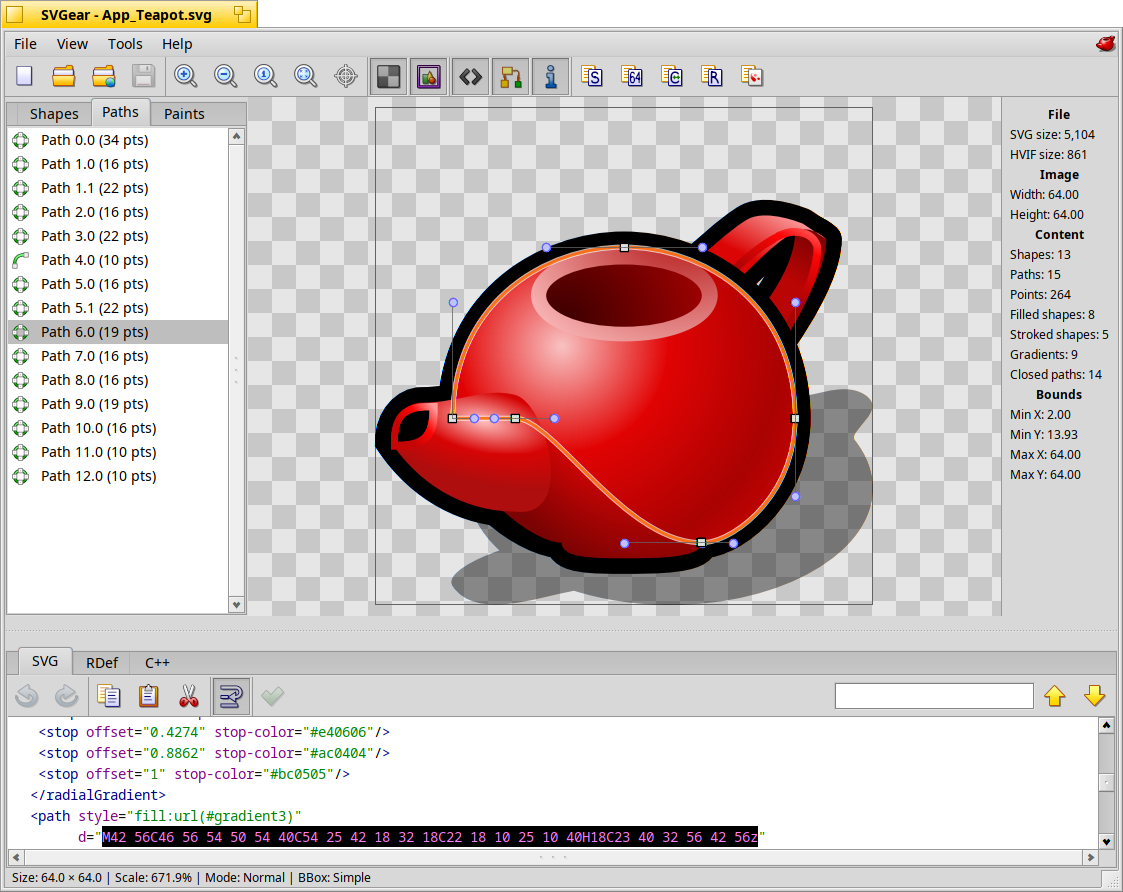Toggle the info statistics panel button
Image resolution: width=1123 pixels, height=892 pixels.
click(x=550, y=76)
